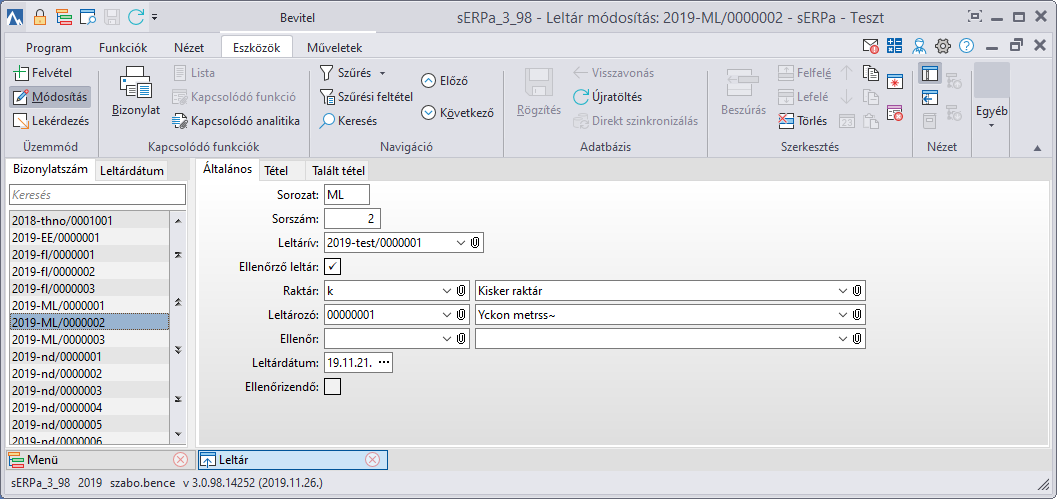Open the Leltárdátum date picker ellipsis
Viewport: 1057px width, 499px height.
point(384,363)
